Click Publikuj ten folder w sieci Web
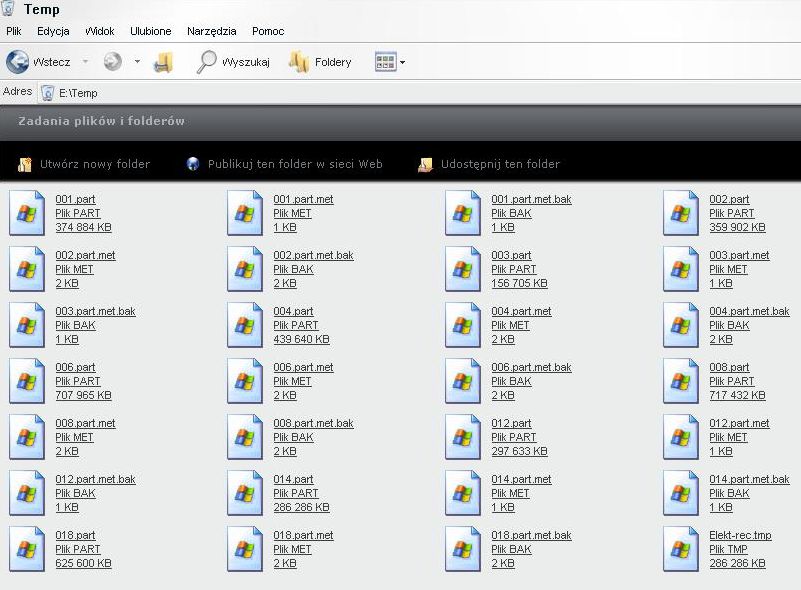 point(295,164)
